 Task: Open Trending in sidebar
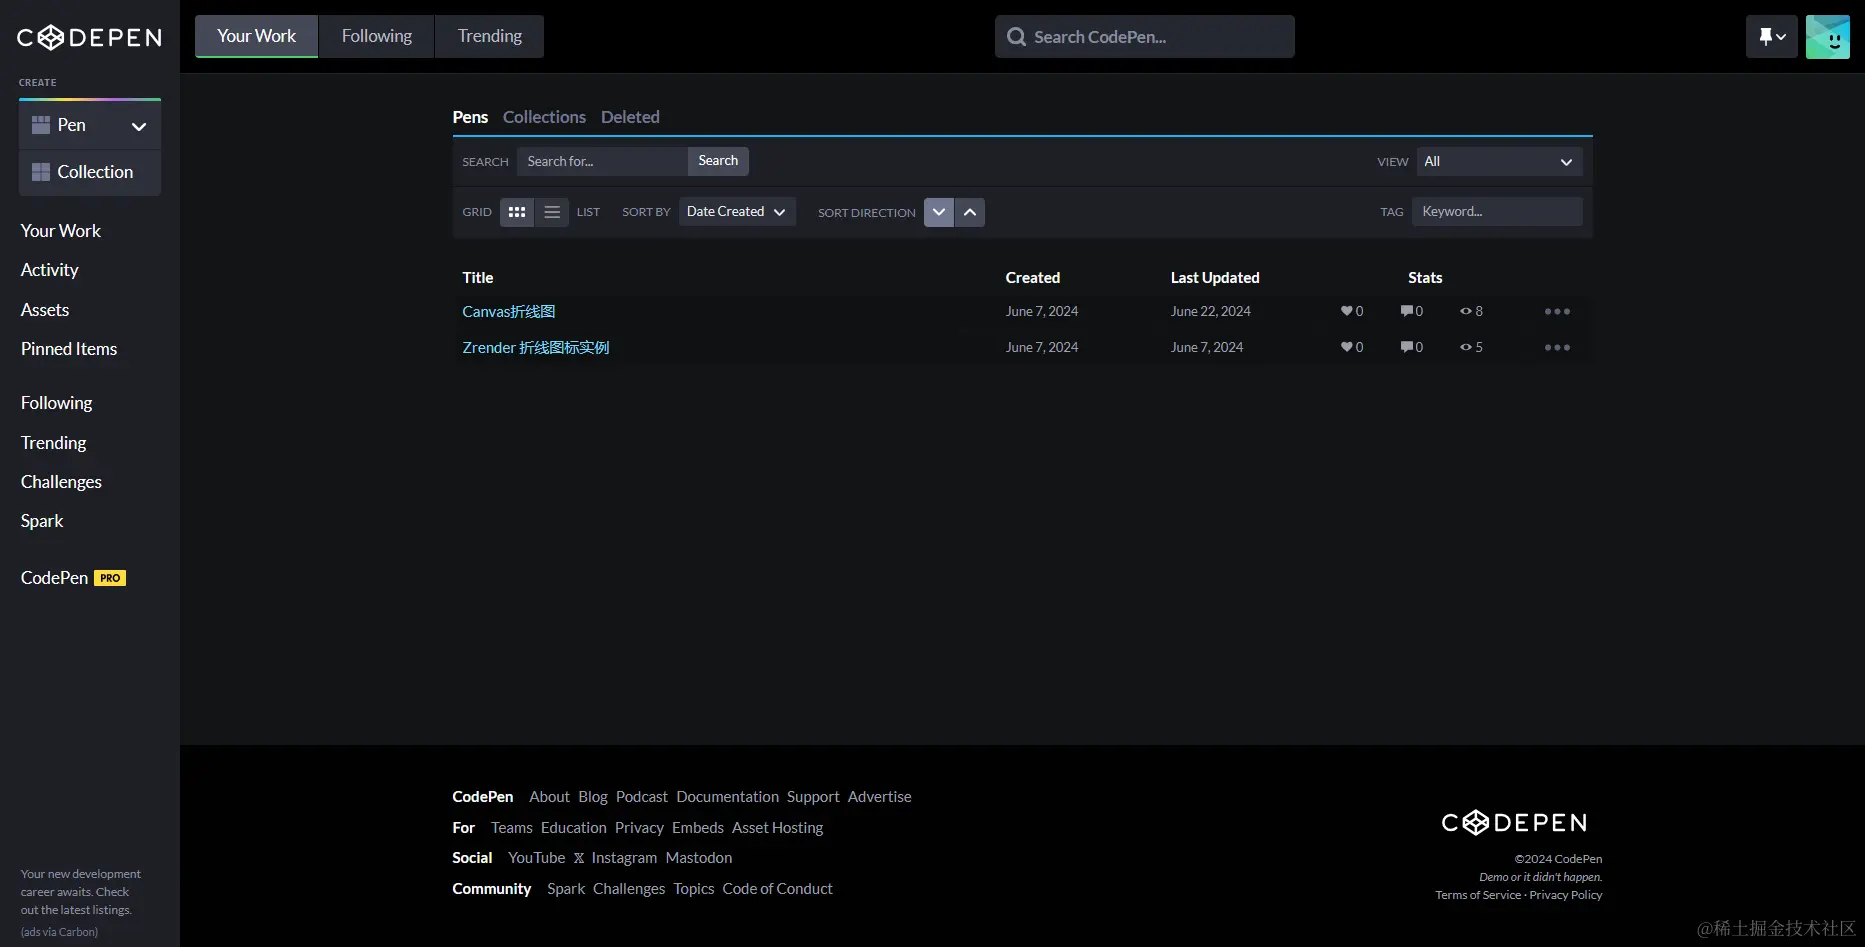pyautogui.click(x=54, y=443)
